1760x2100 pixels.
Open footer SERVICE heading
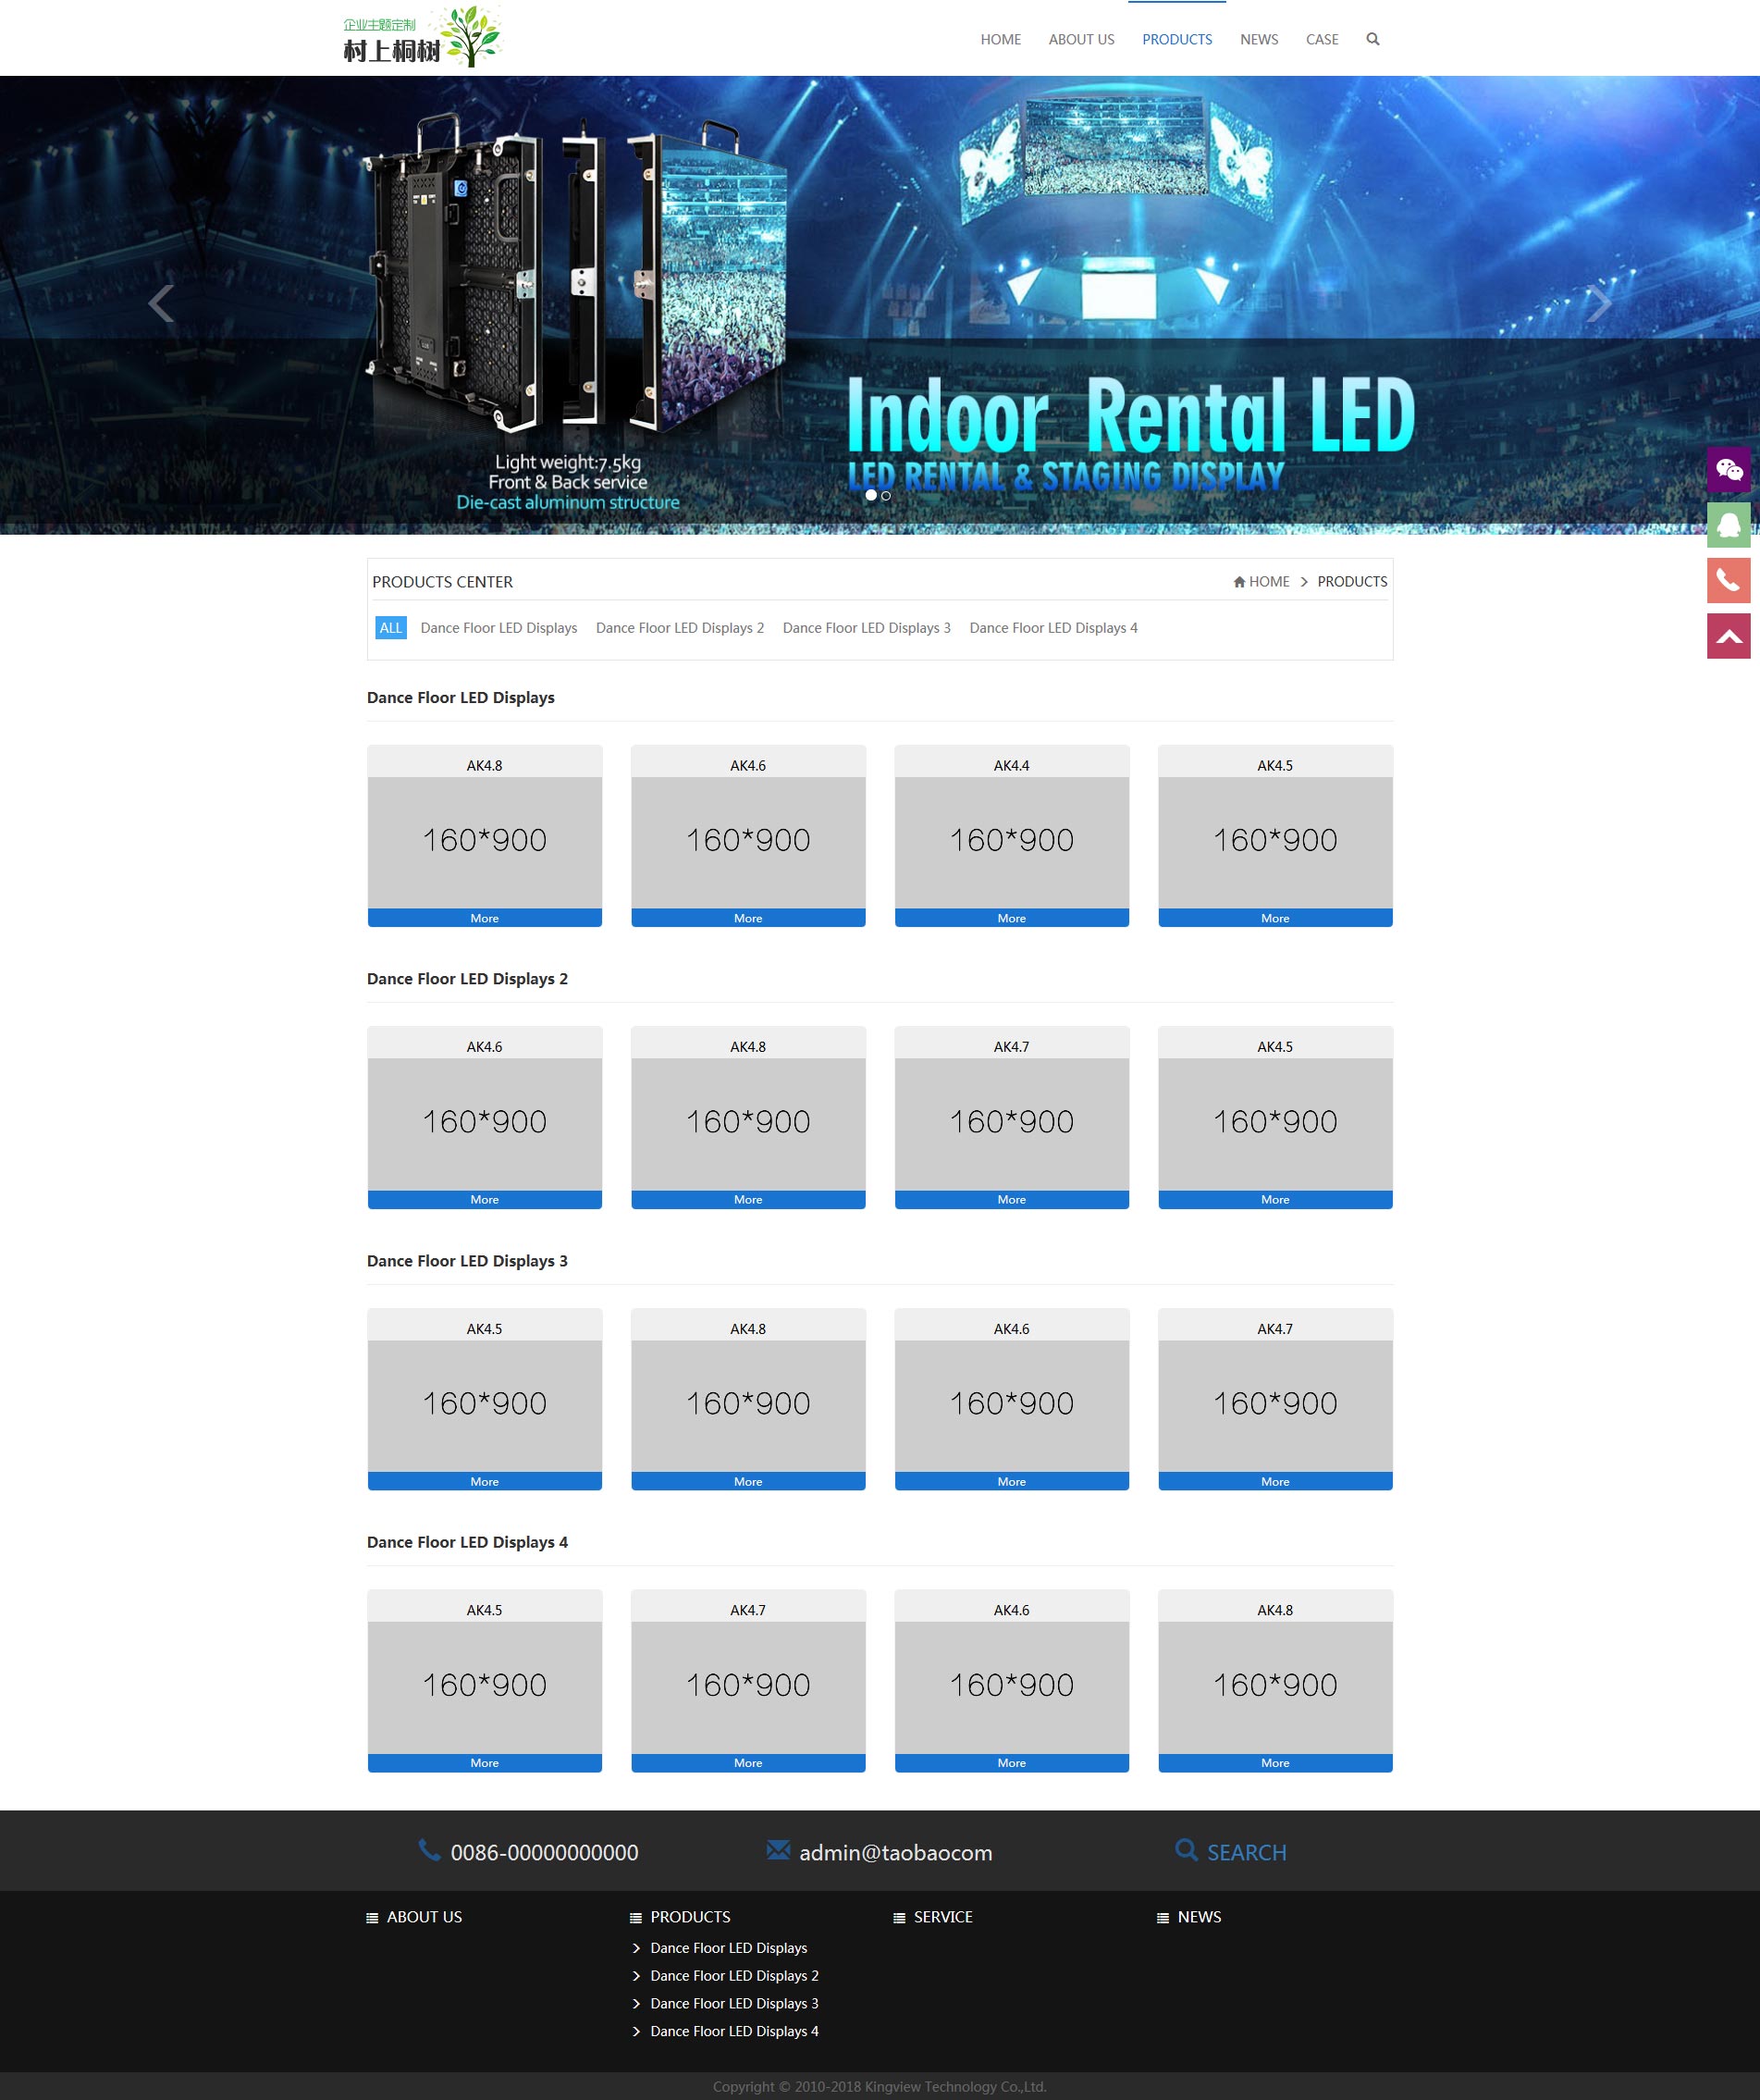coord(943,1917)
